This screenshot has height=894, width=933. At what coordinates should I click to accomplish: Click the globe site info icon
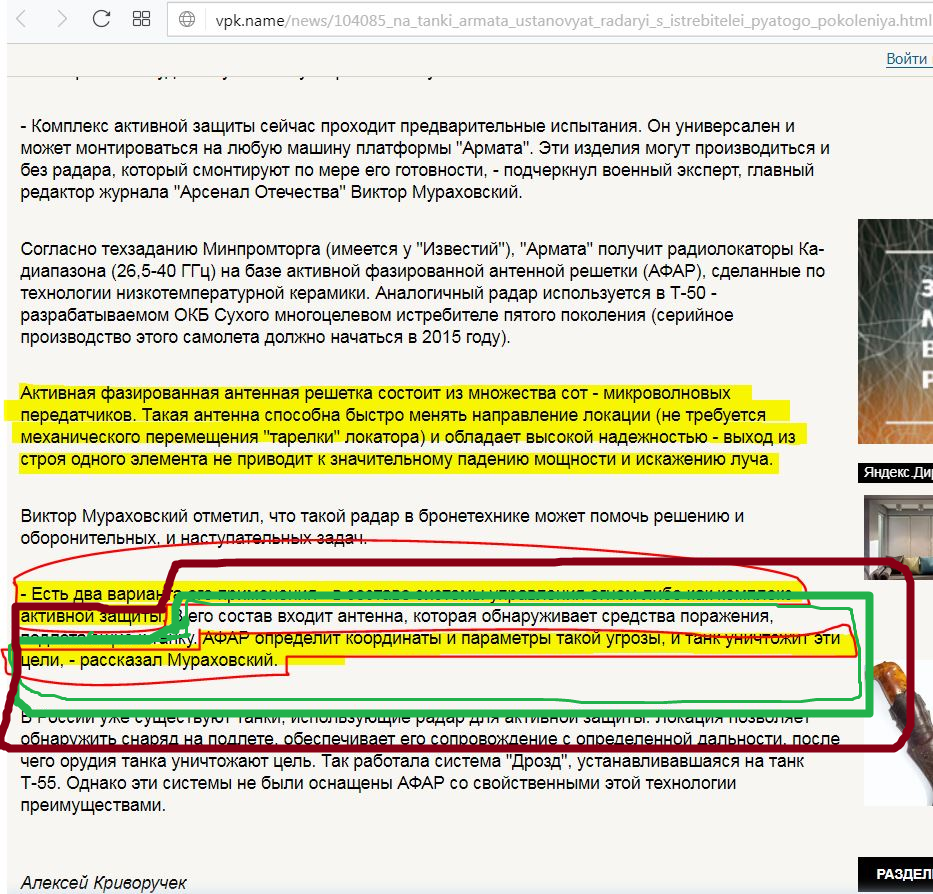[187, 19]
